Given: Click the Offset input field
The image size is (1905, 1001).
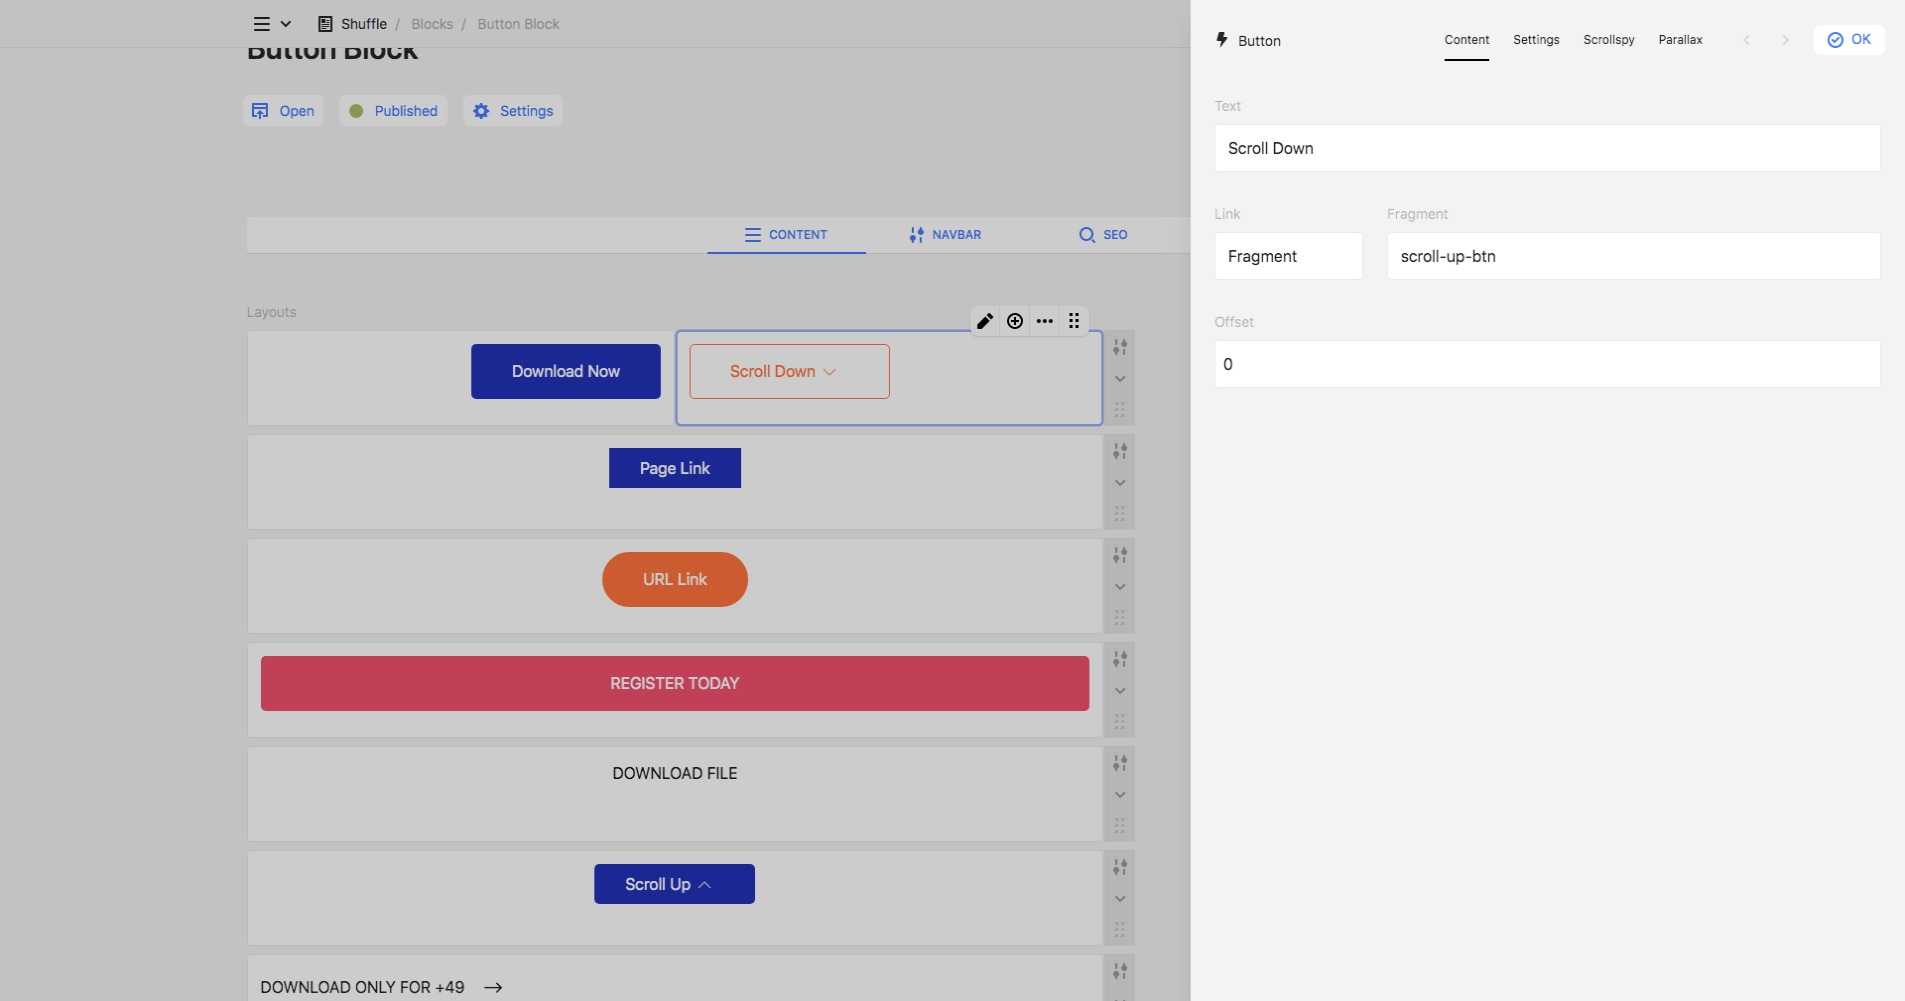Looking at the screenshot, I should pos(1547,364).
